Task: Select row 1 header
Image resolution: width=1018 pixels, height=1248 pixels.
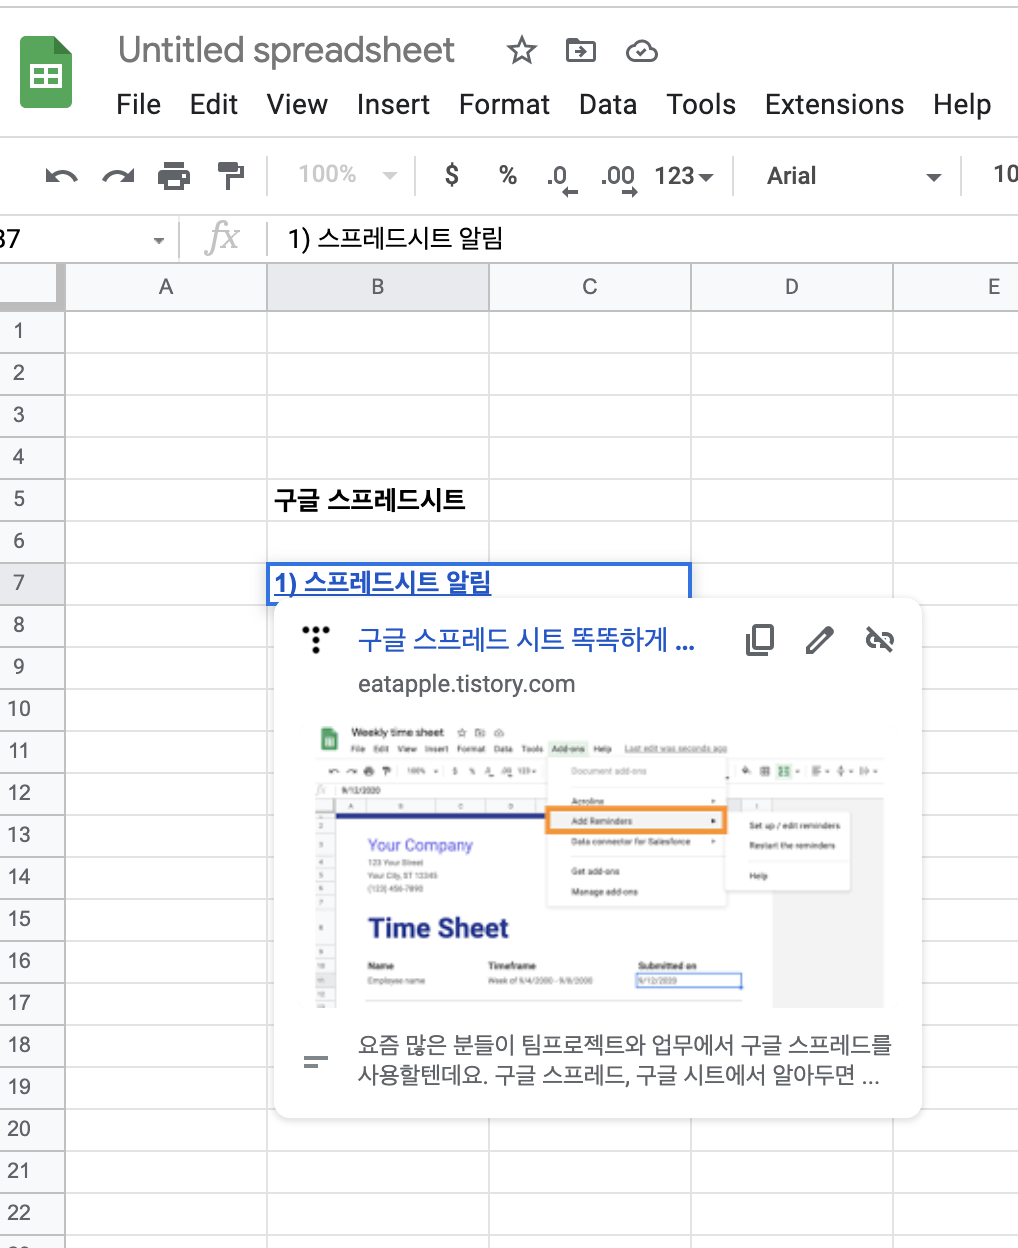Action: pos(30,331)
